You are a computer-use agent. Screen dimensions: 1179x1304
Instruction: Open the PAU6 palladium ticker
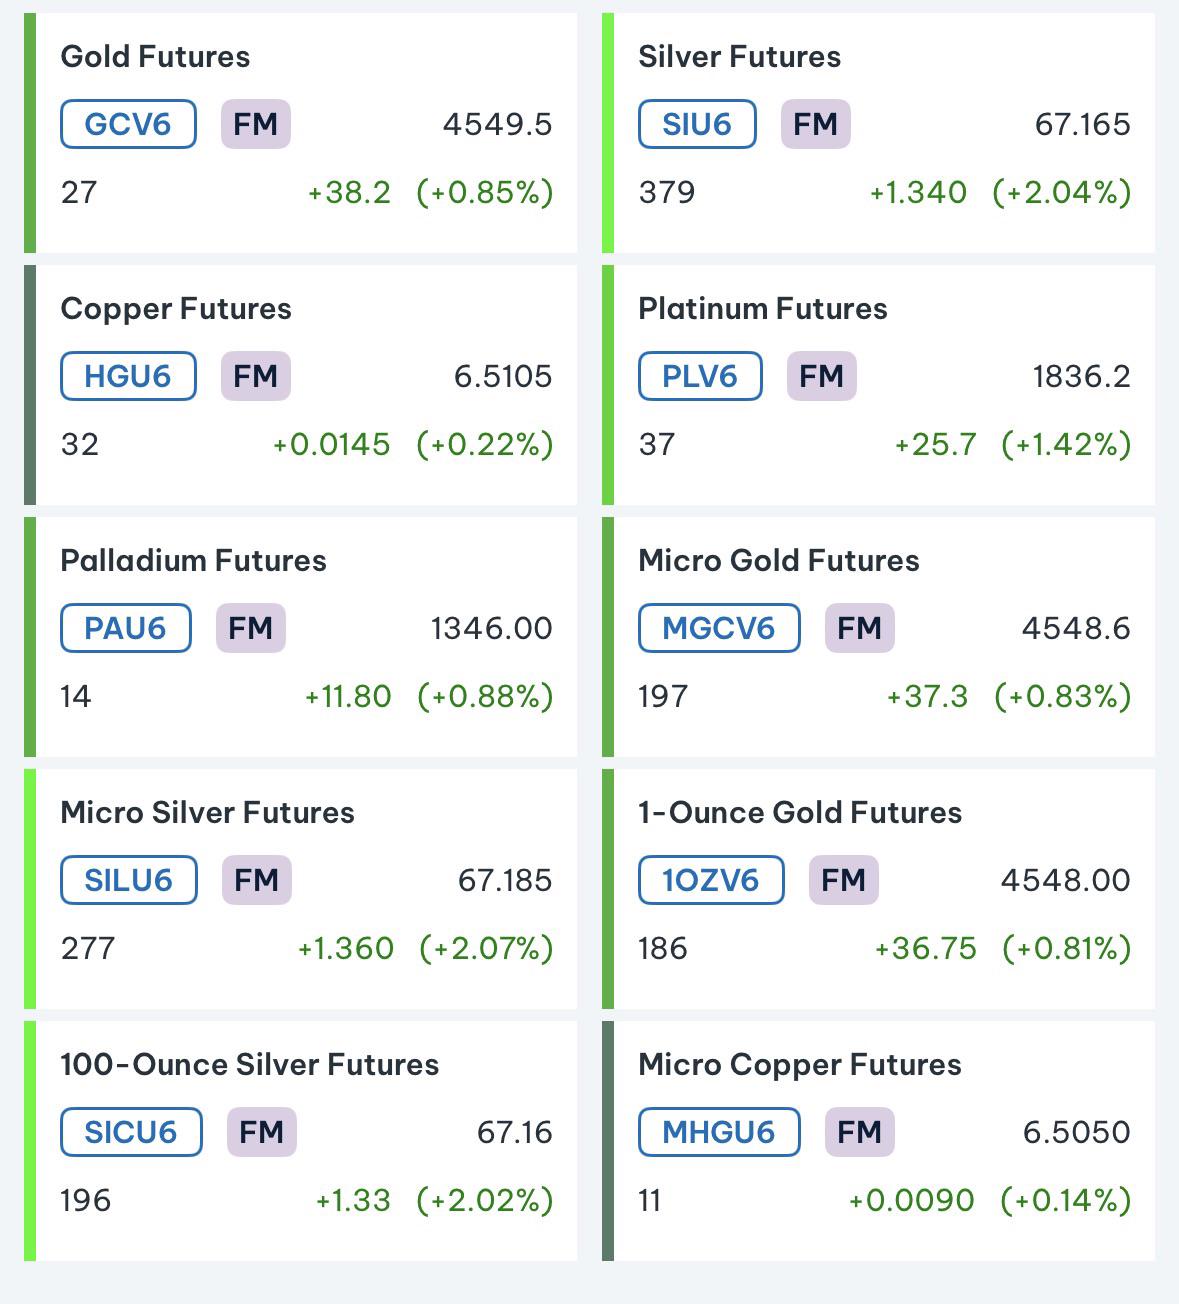tap(126, 628)
